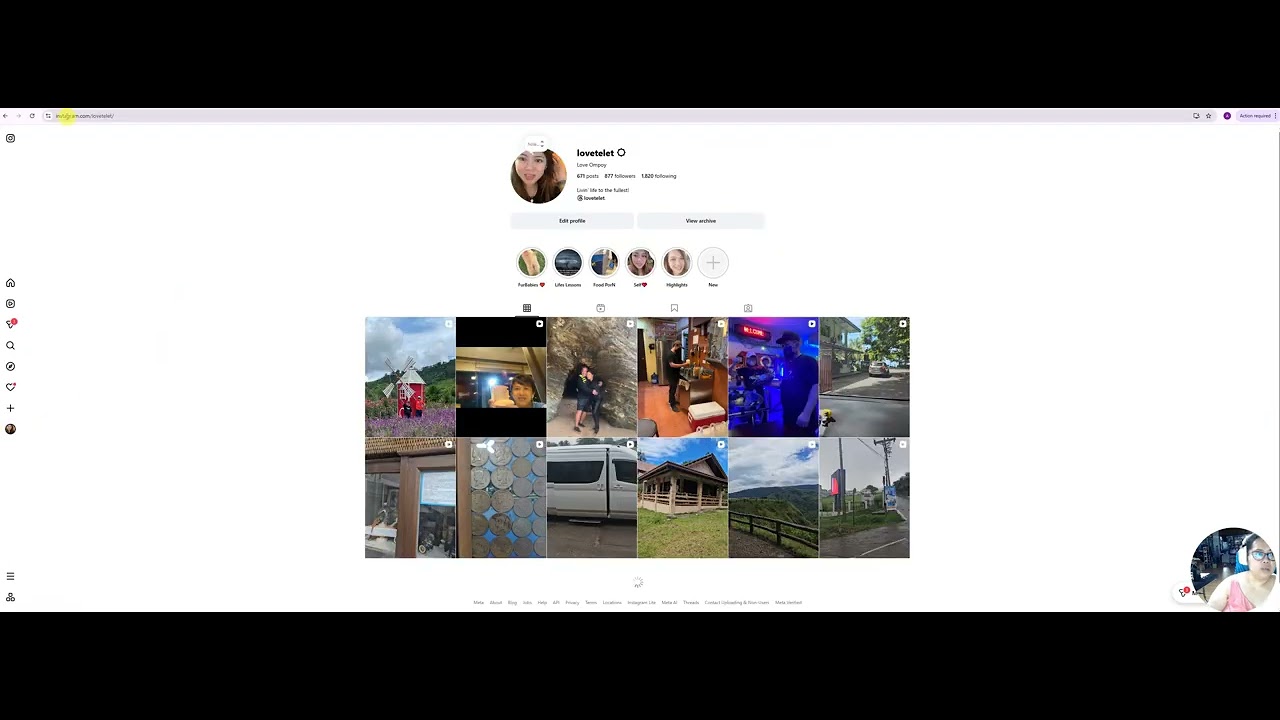
Task: Click Meta footer link
Action: [479, 603]
